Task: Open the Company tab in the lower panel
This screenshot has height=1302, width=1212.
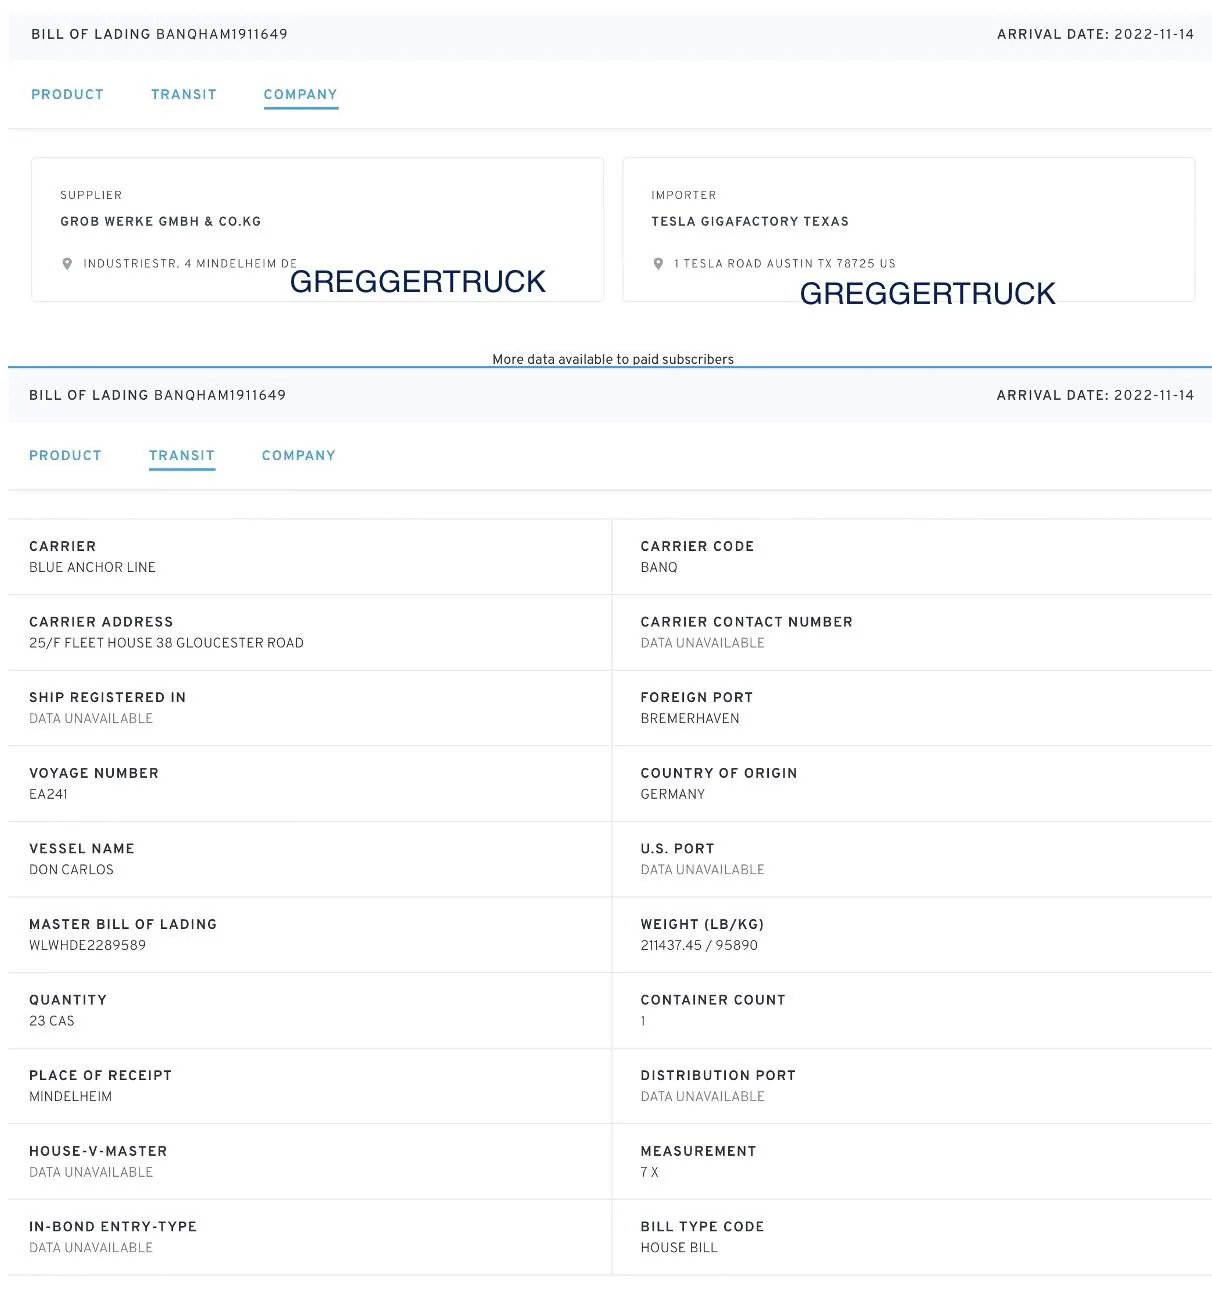Action: 299,455
